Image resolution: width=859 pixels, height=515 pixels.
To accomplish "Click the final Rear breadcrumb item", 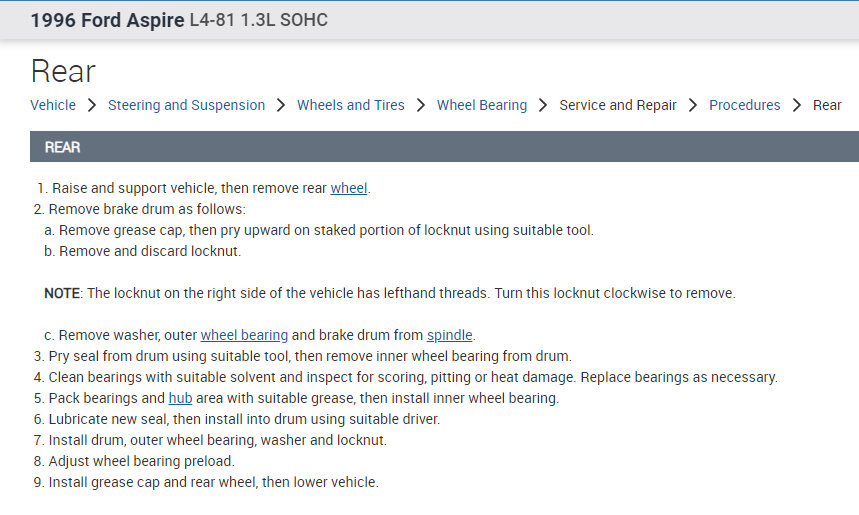I will tap(827, 105).
